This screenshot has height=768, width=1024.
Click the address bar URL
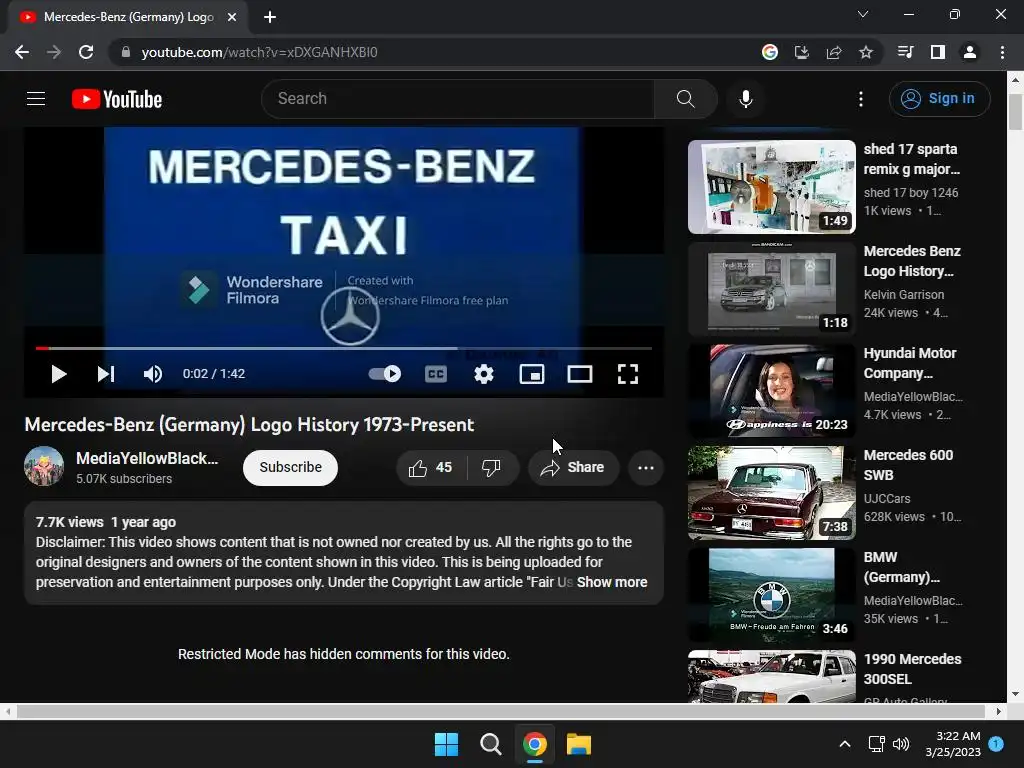point(259,52)
